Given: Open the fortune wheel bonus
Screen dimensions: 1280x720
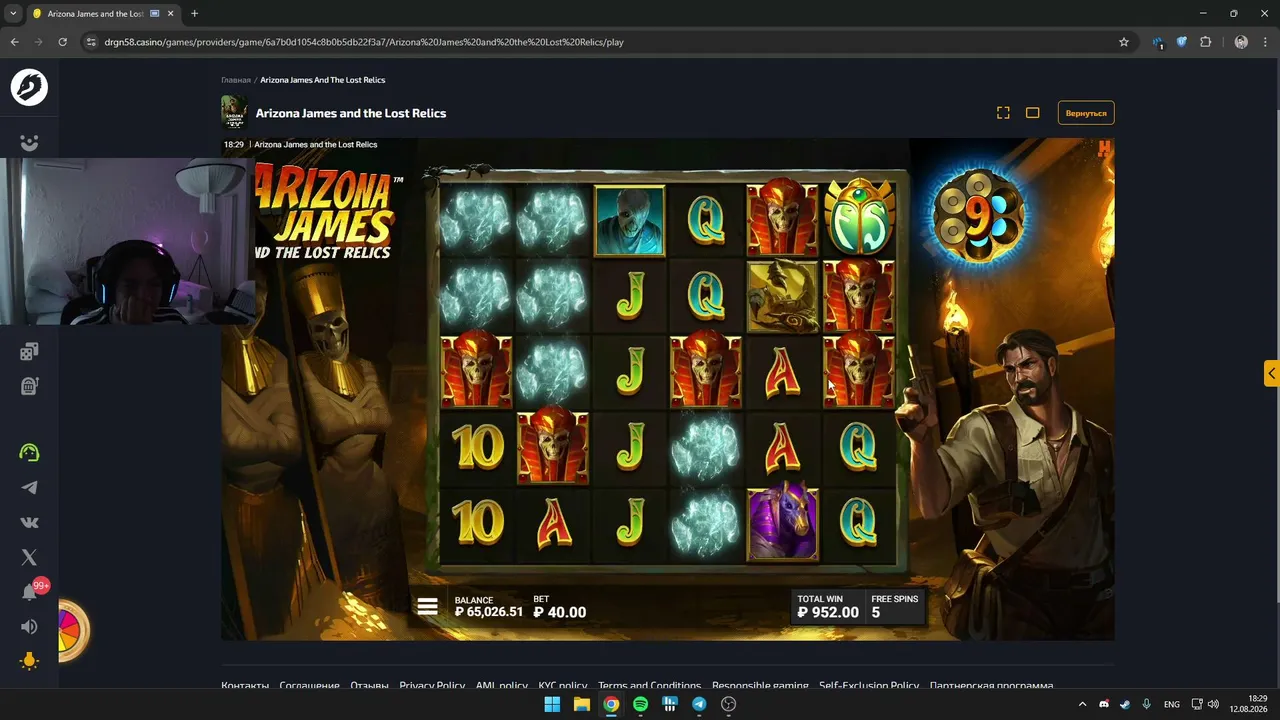Looking at the screenshot, I should tap(73, 630).
